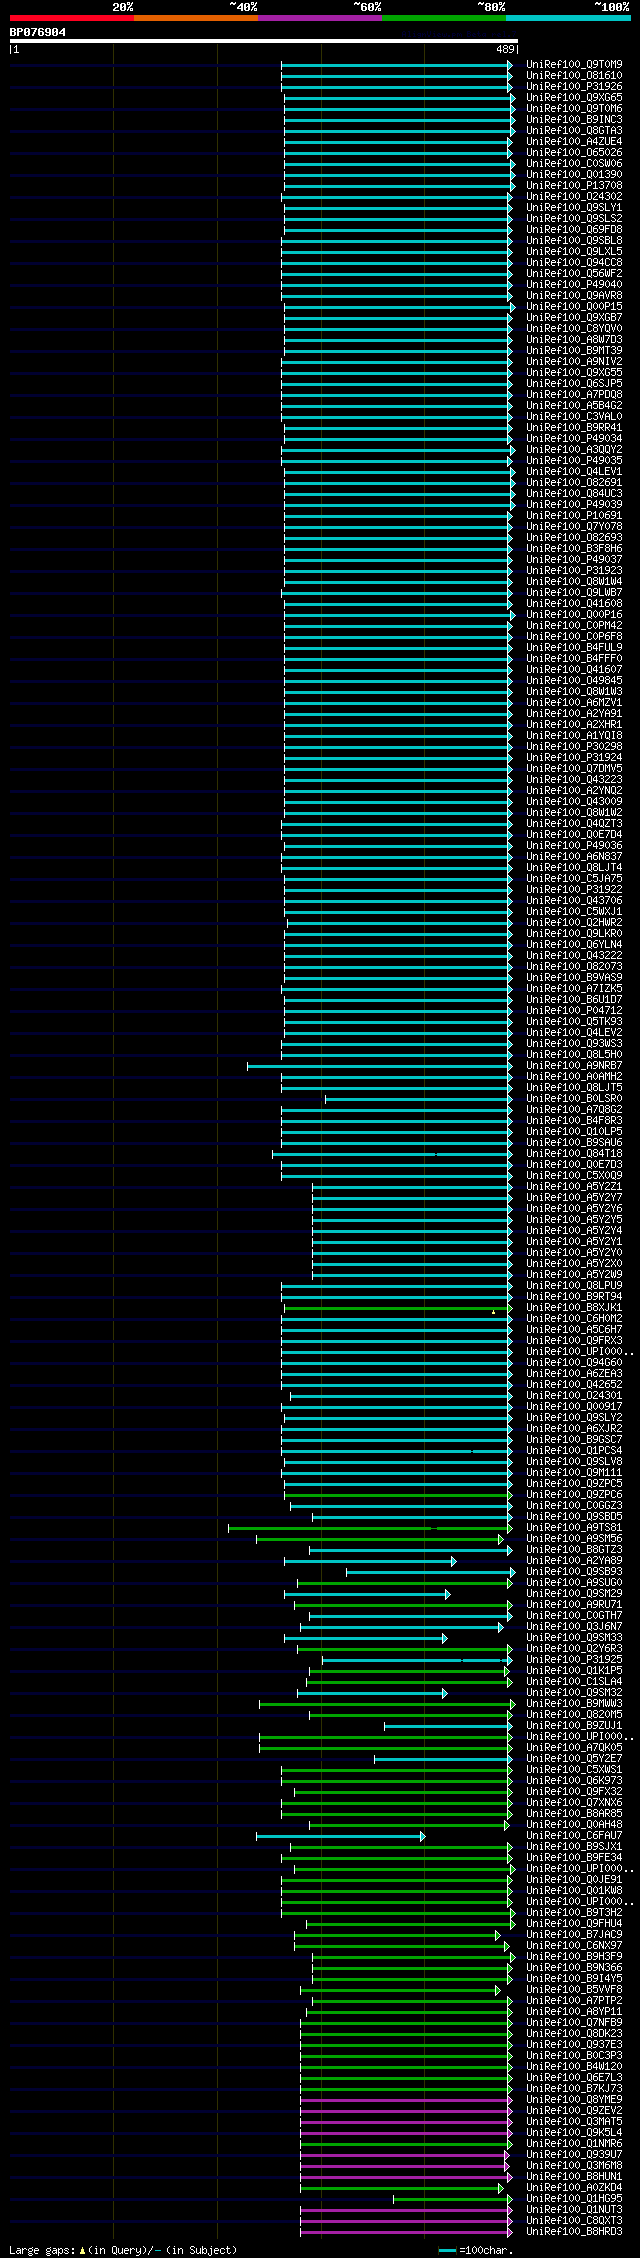Open hit UniRef100_A9TS81
This screenshot has height=2258, width=640.
(x=574, y=1528)
